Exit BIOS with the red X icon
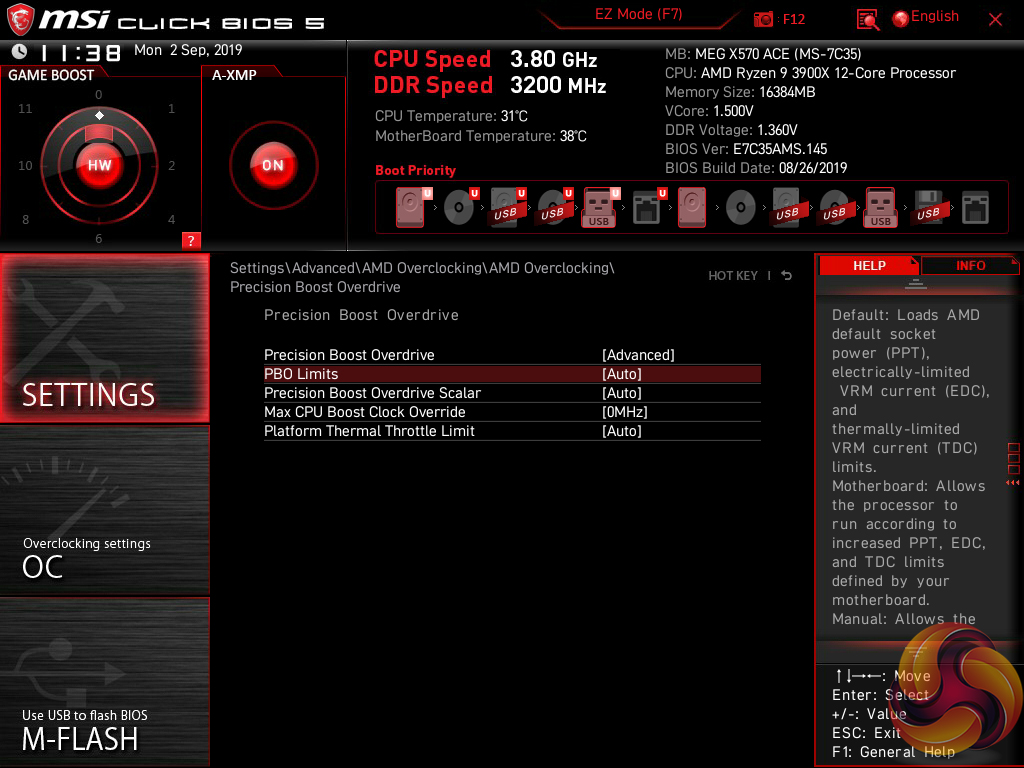The height and width of the screenshot is (768, 1024). pos(995,20)
